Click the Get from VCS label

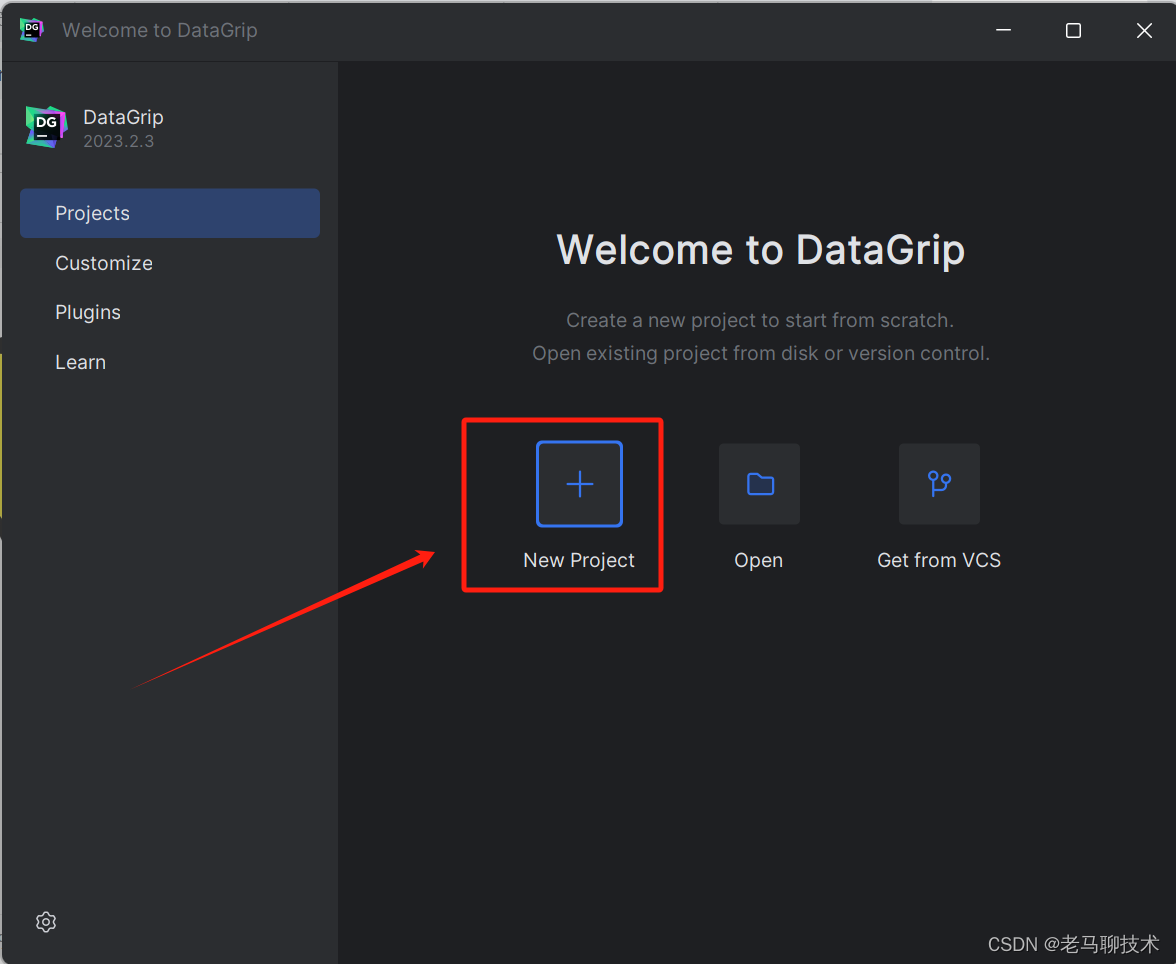pyautogui.click(x=939, y=560)
